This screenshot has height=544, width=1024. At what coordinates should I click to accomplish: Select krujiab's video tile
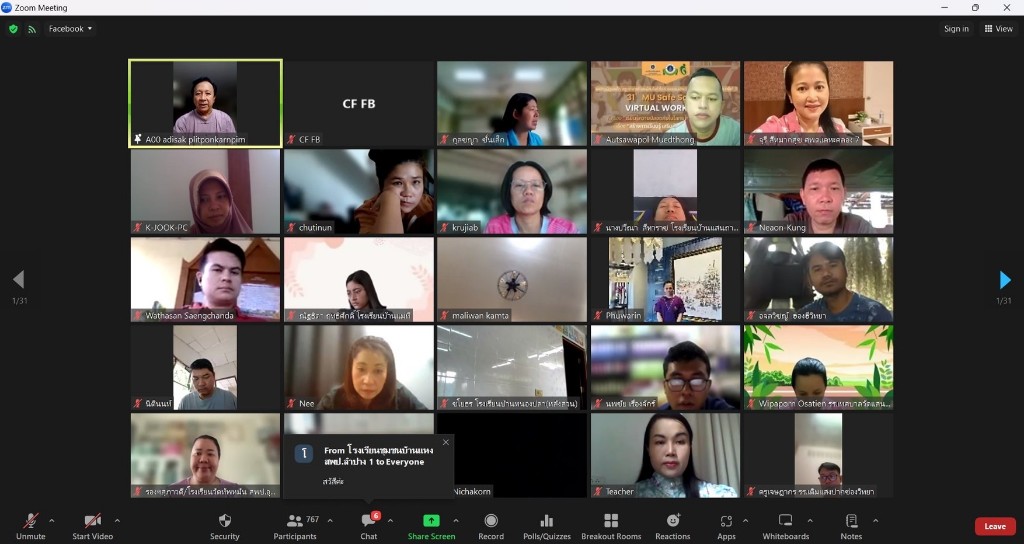tap(512, 191)
